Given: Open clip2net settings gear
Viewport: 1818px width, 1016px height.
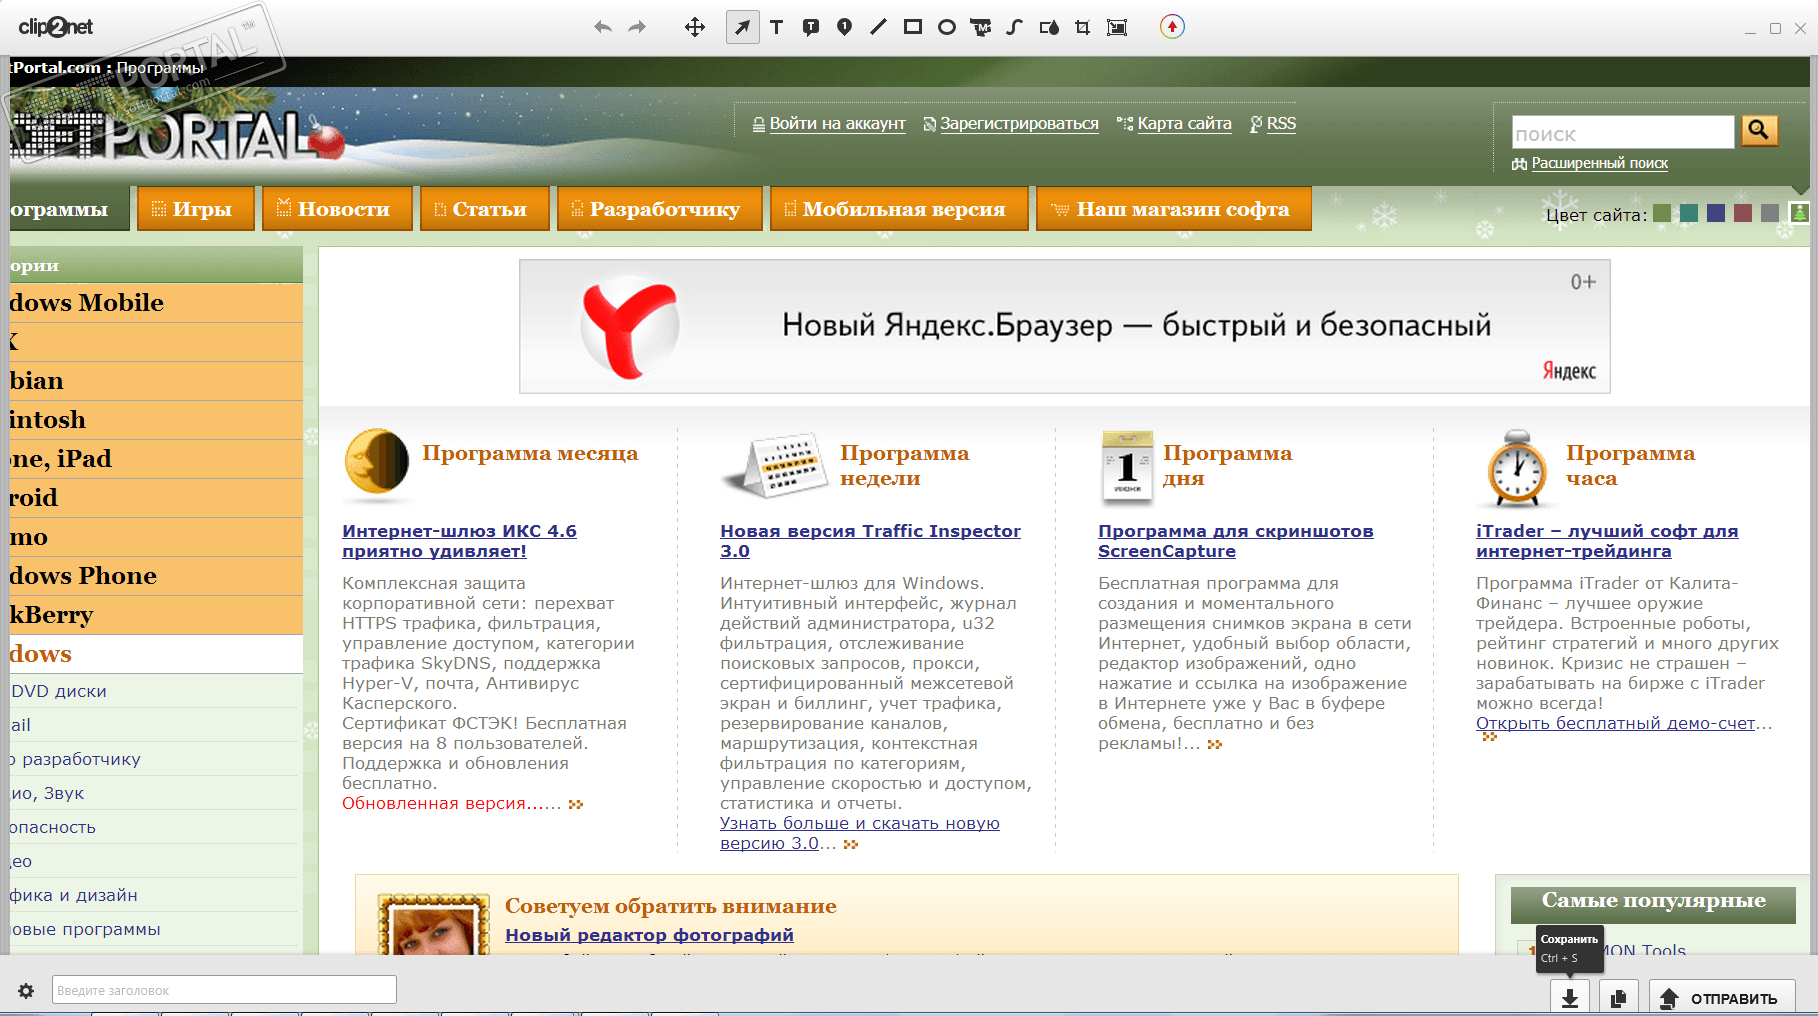Looking at the screenshot, I should coord(26,991).
